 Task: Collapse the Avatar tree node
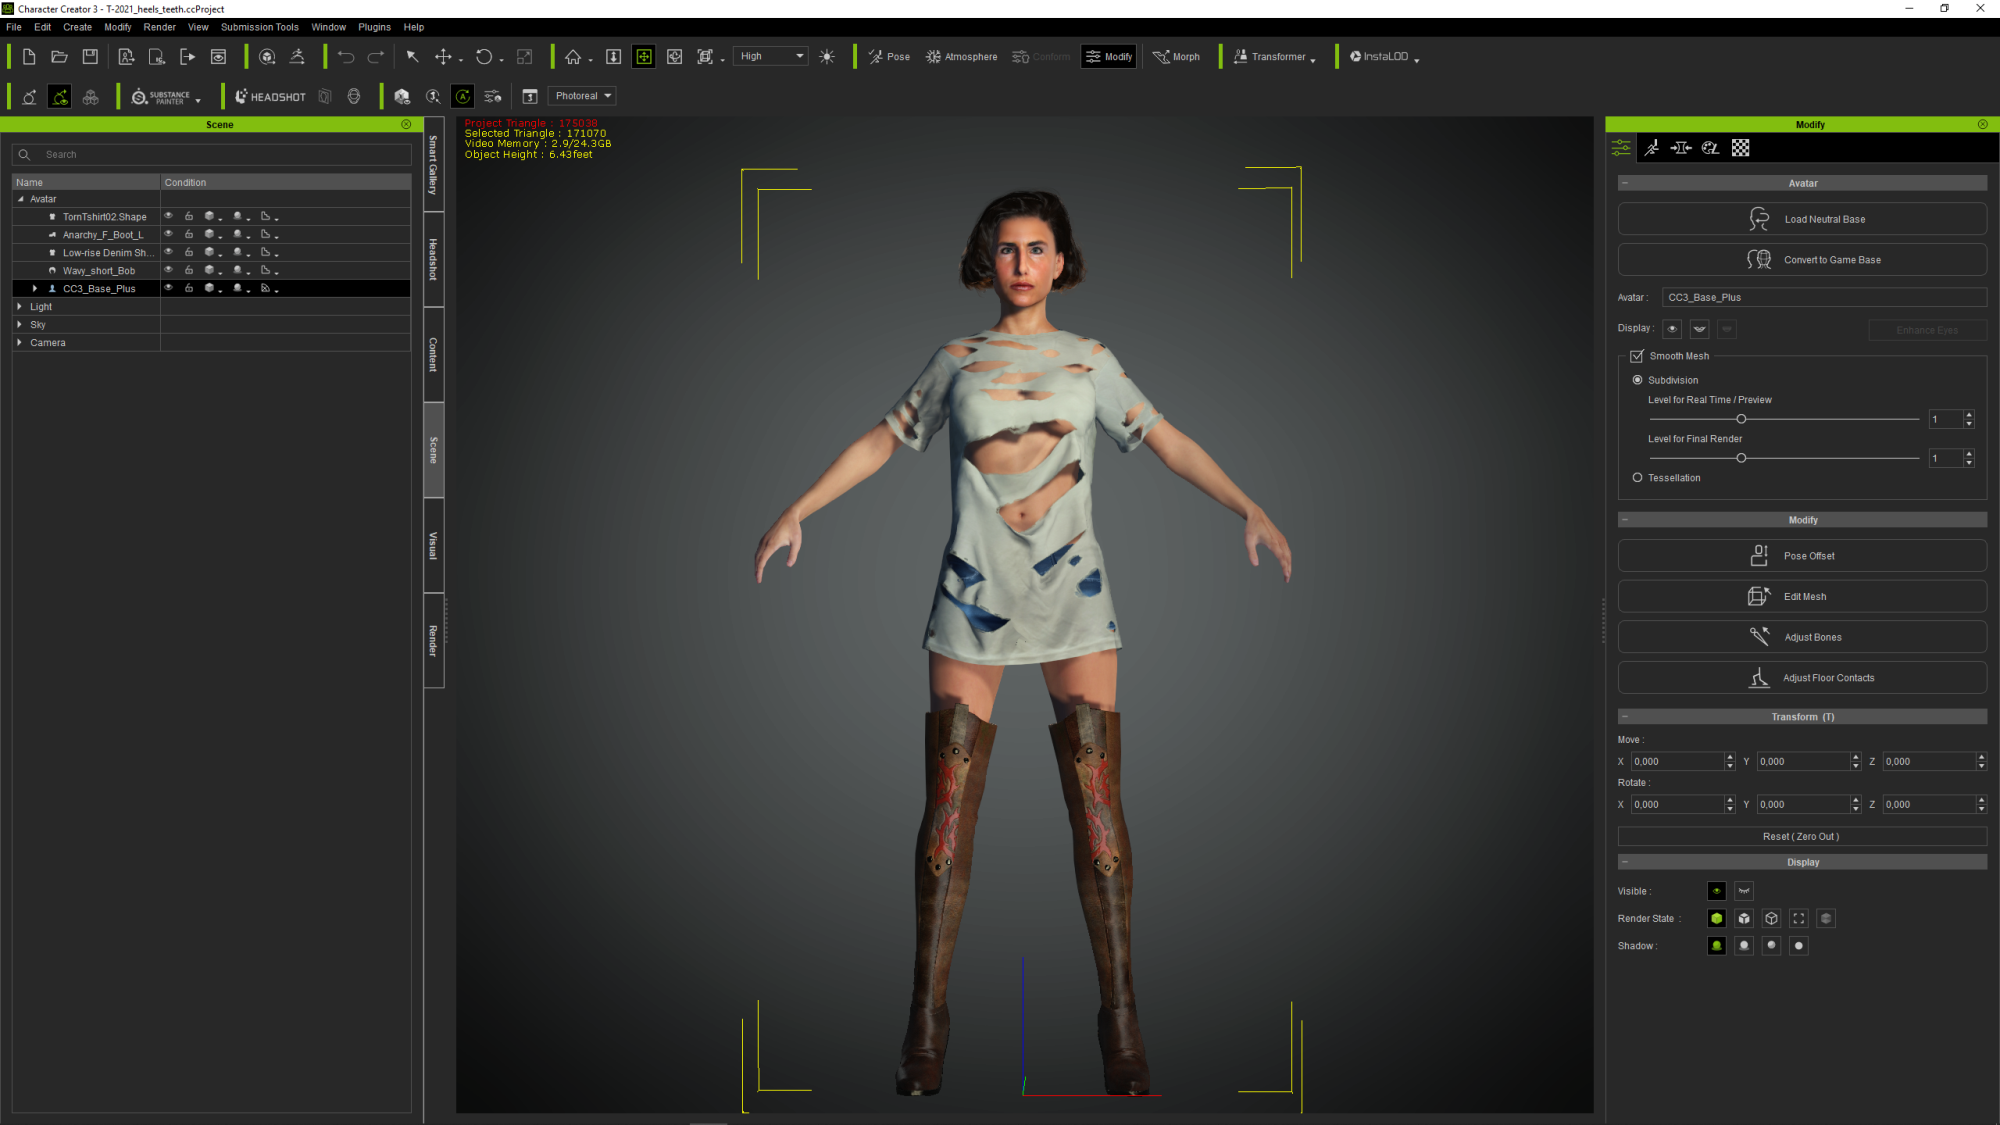coord(20,199)
